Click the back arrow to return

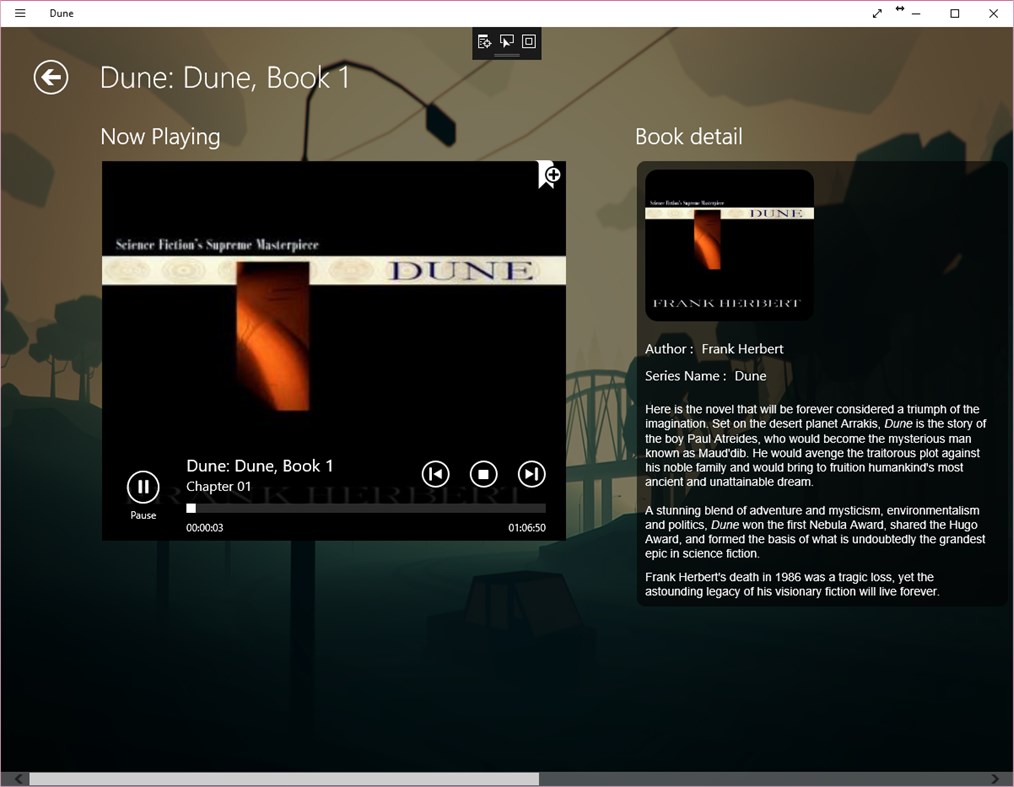coord(50,77)
